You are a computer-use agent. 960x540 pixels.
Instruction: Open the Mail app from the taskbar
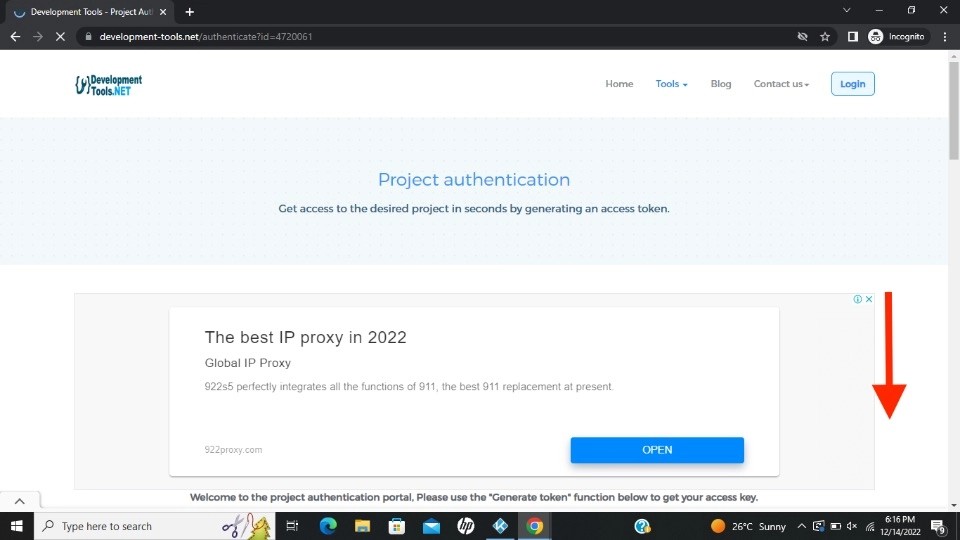[431, 526]
